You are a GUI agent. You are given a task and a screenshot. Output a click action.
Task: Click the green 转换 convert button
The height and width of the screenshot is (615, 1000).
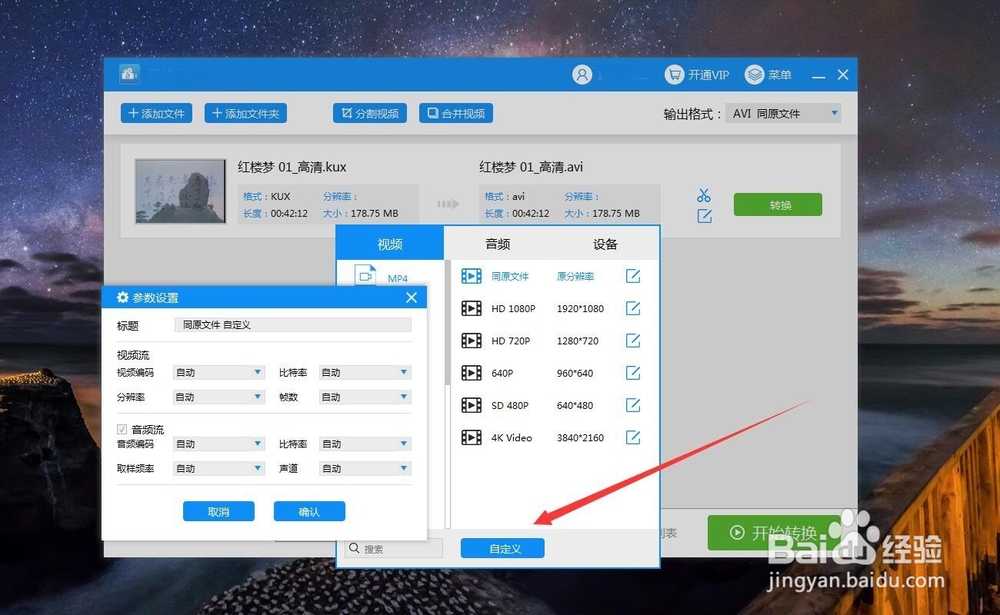(x=778, y=204)
